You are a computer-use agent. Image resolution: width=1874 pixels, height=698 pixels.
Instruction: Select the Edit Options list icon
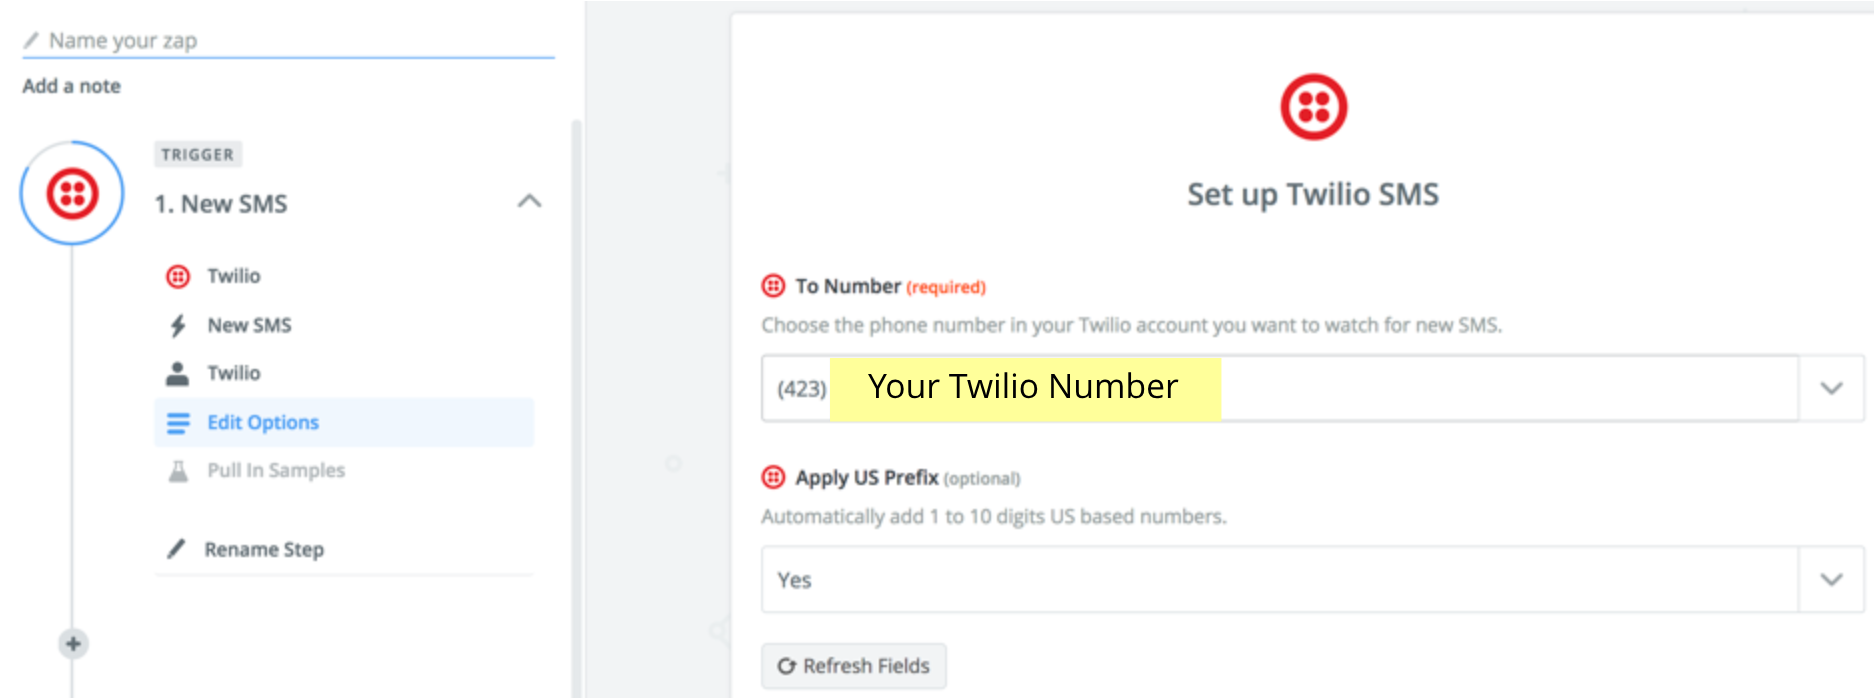[x=177, y=422]
